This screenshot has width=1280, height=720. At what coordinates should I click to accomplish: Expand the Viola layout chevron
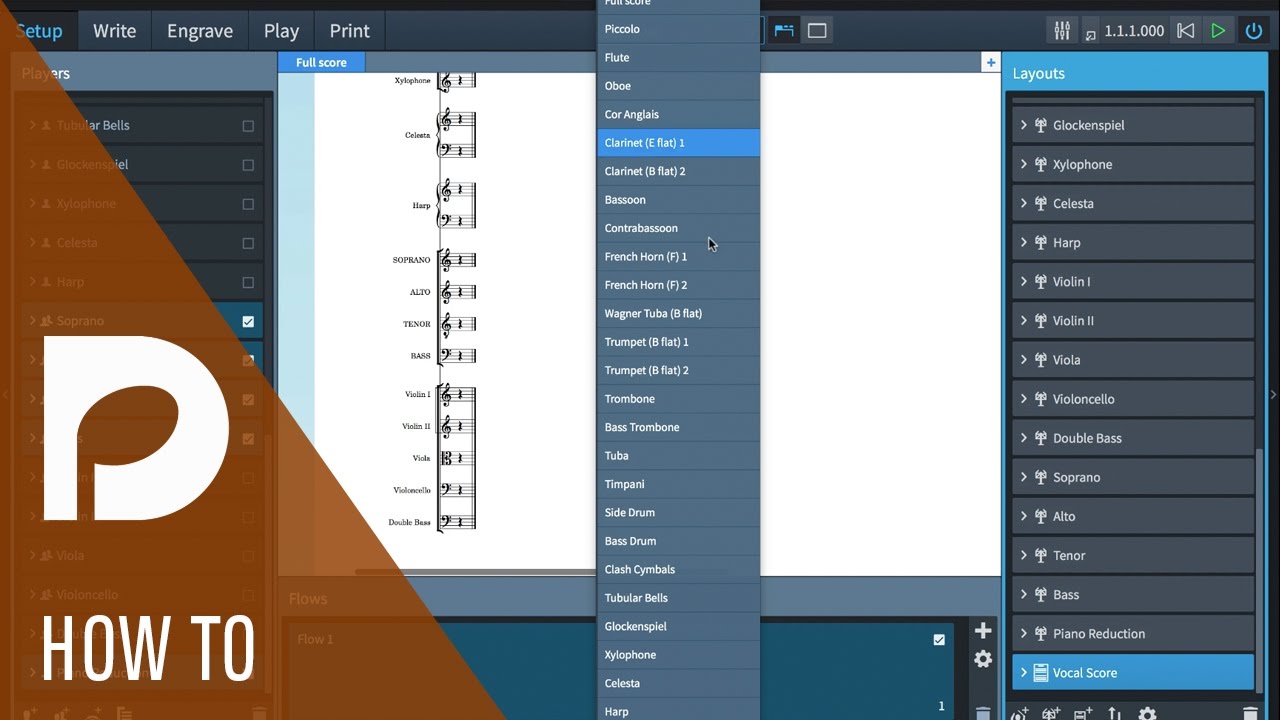coord(1024,359)
